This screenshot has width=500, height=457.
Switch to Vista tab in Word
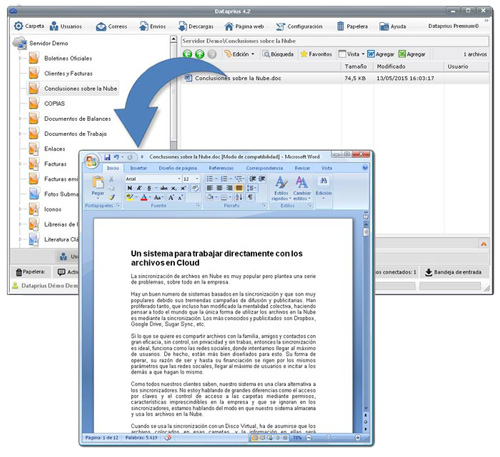coord(326,168)
